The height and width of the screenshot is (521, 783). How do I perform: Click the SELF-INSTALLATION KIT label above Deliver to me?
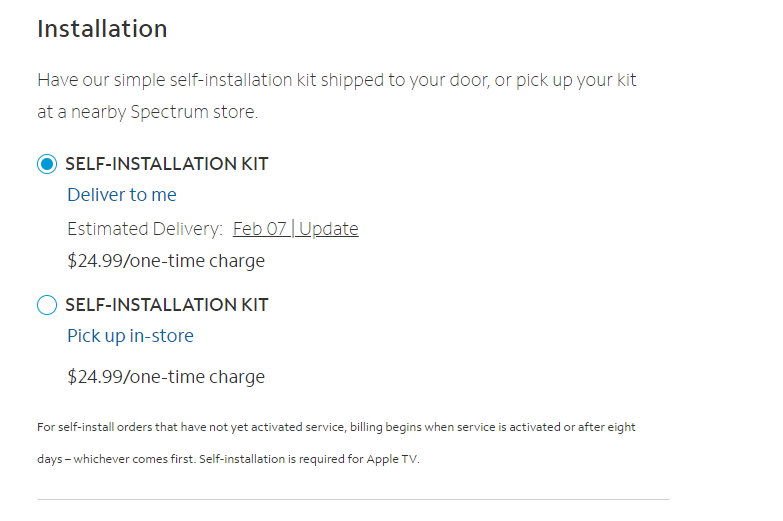167,164
